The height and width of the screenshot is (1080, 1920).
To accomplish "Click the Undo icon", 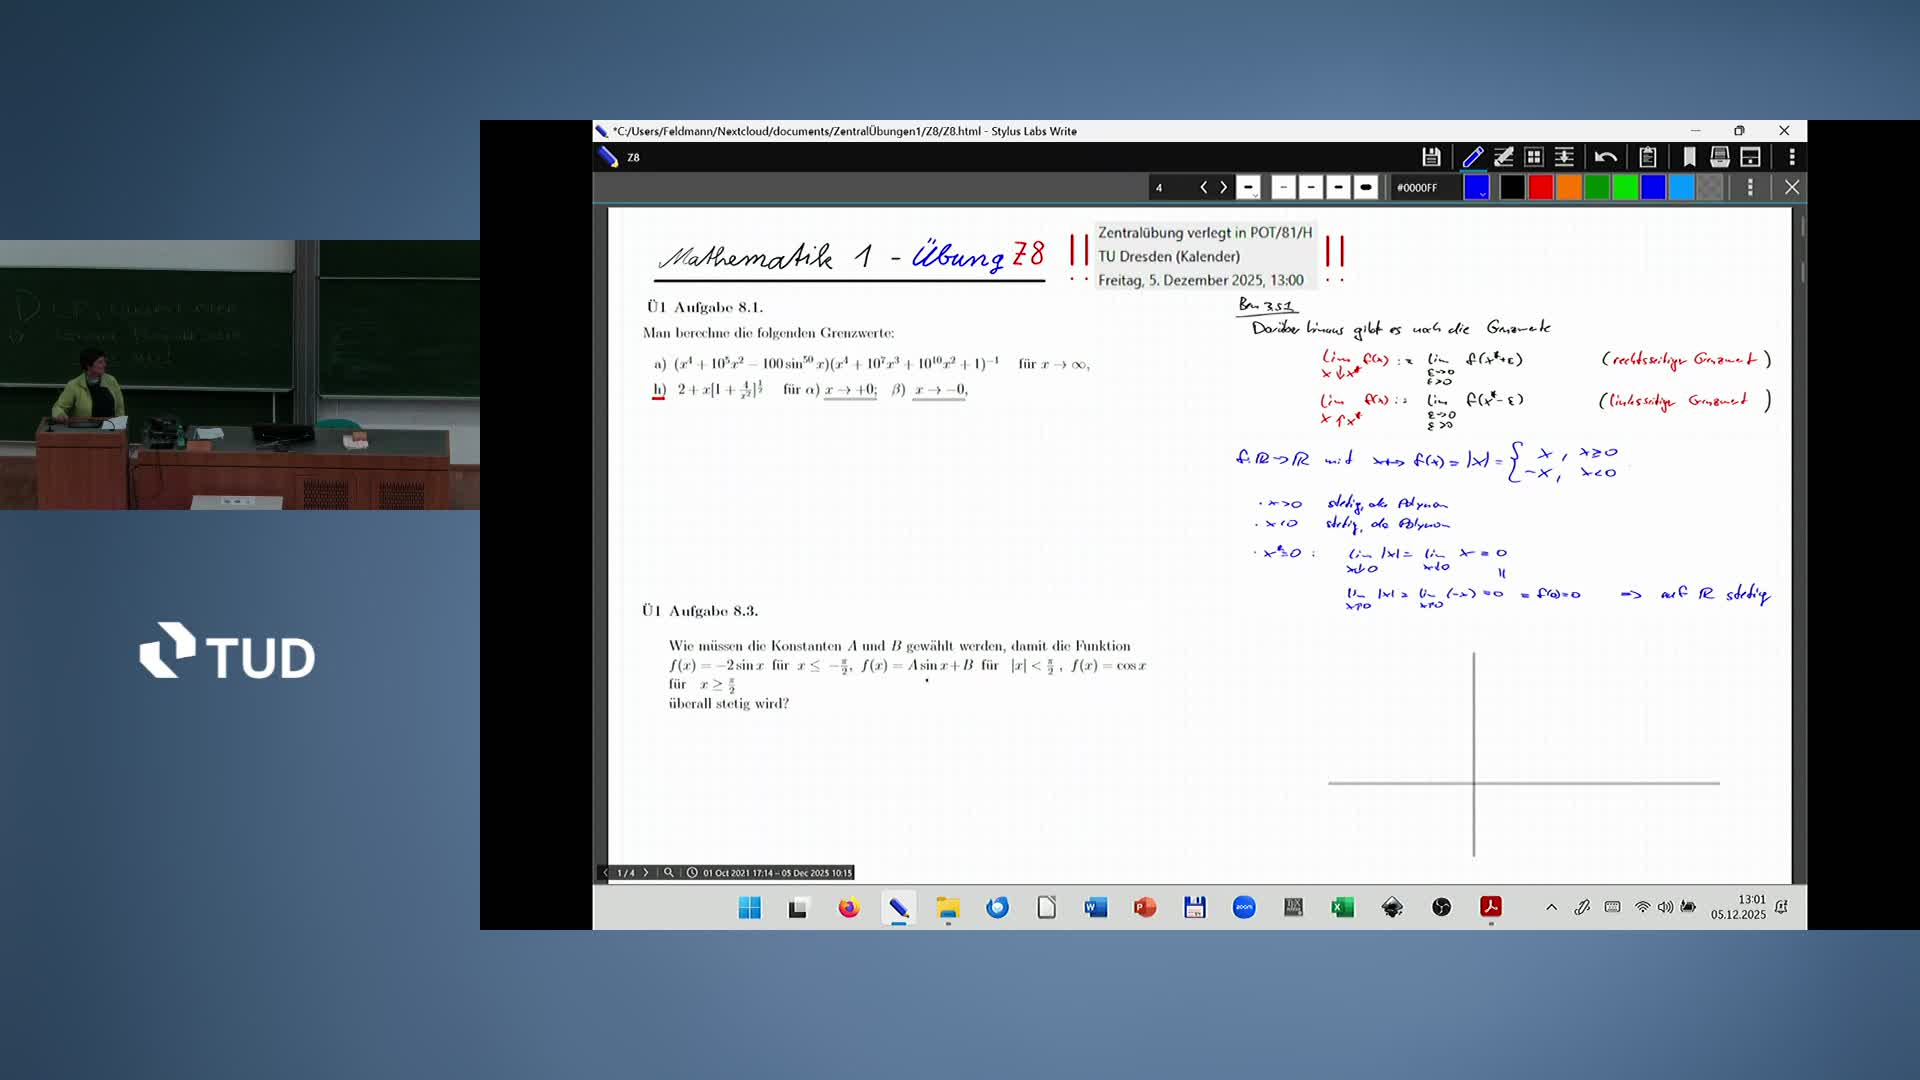I will tap(1606, 157).
